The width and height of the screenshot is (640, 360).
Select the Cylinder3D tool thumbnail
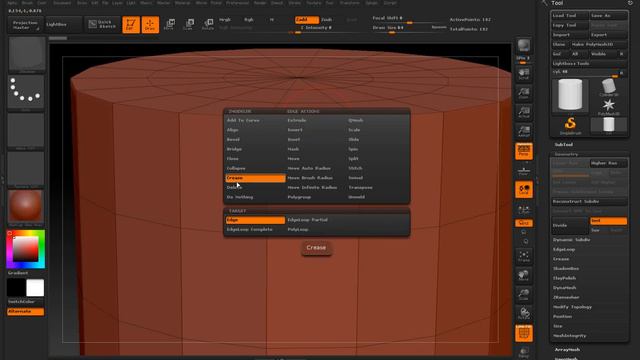[x=609, y=87]
